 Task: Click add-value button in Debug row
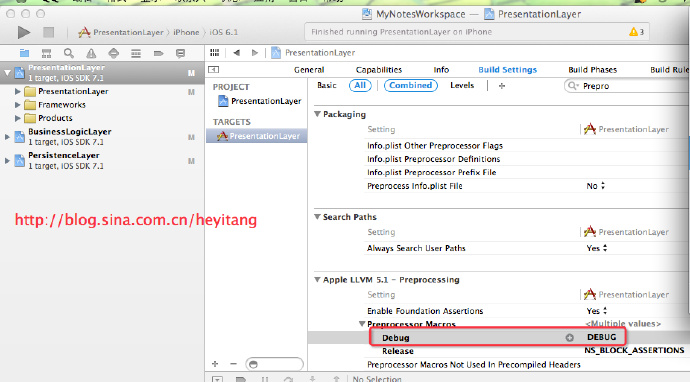pyautogui.click(x=569, y=338)
